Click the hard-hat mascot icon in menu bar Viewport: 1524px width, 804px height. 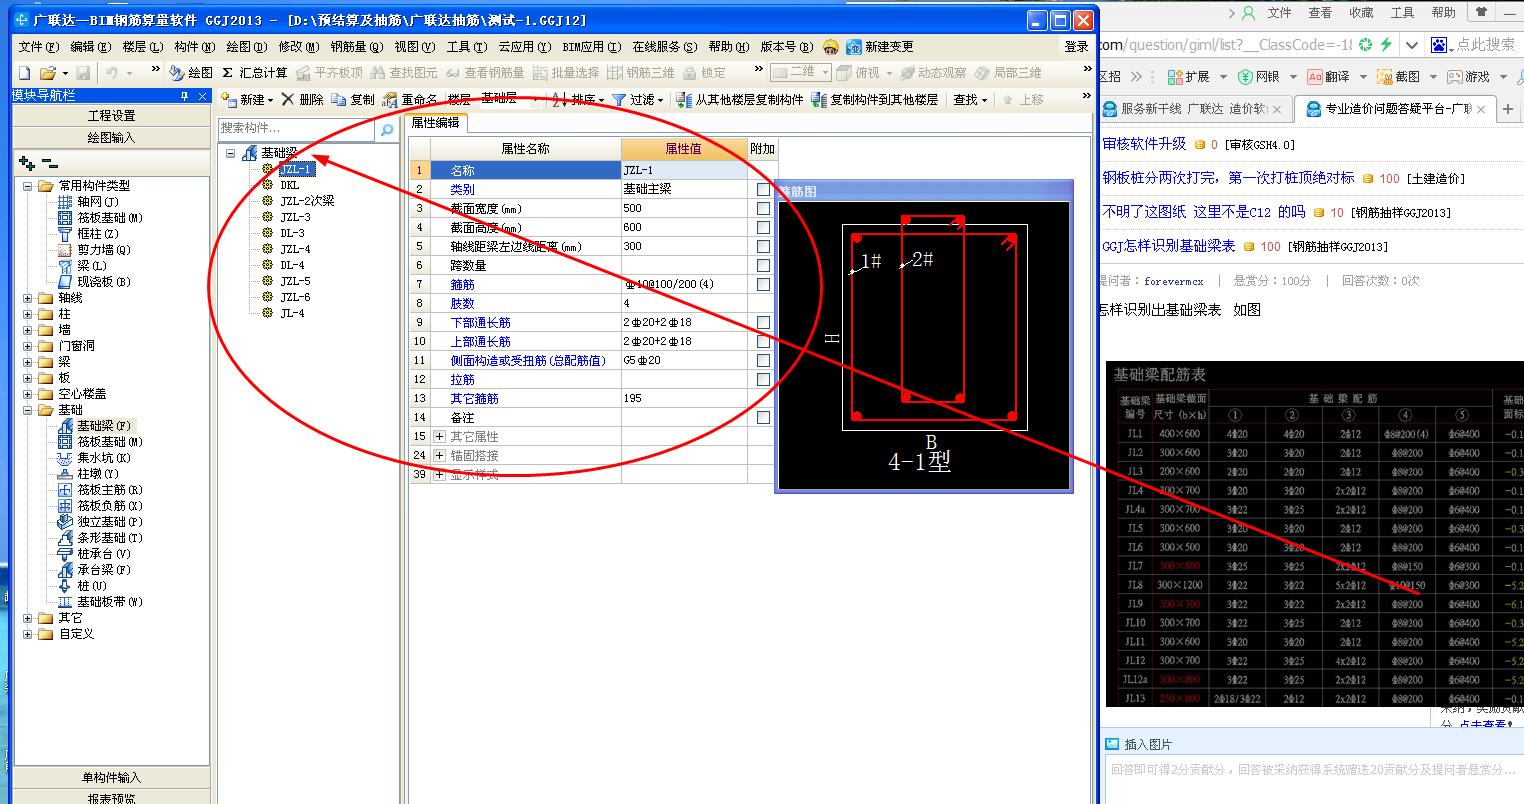(831, 47)
